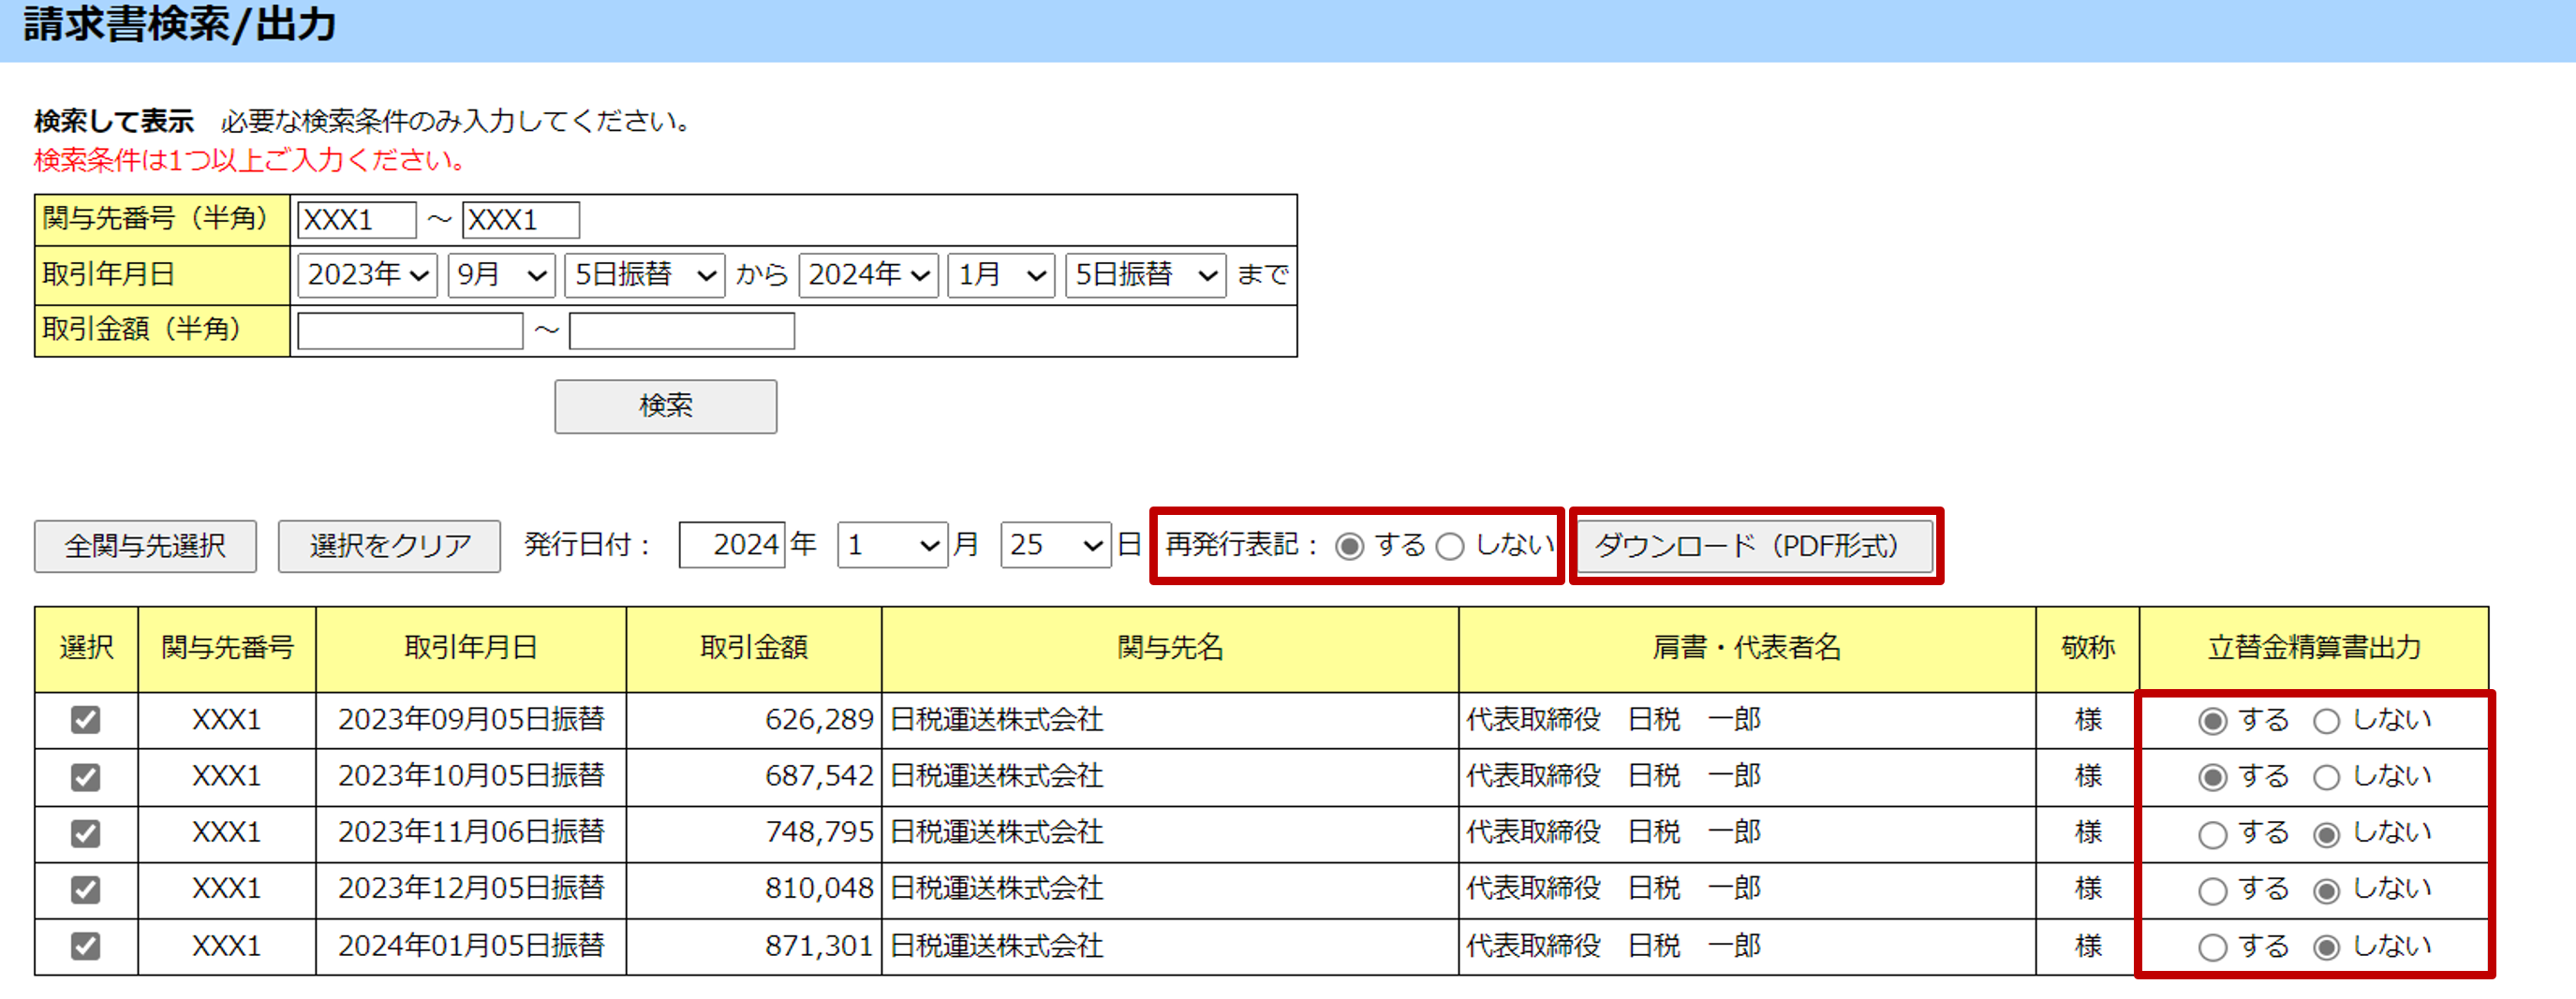The height and width of the screenshot is (999, 2576).
Task: Click the 発行日付 year field showing 2024
Action: coord(731,545)
